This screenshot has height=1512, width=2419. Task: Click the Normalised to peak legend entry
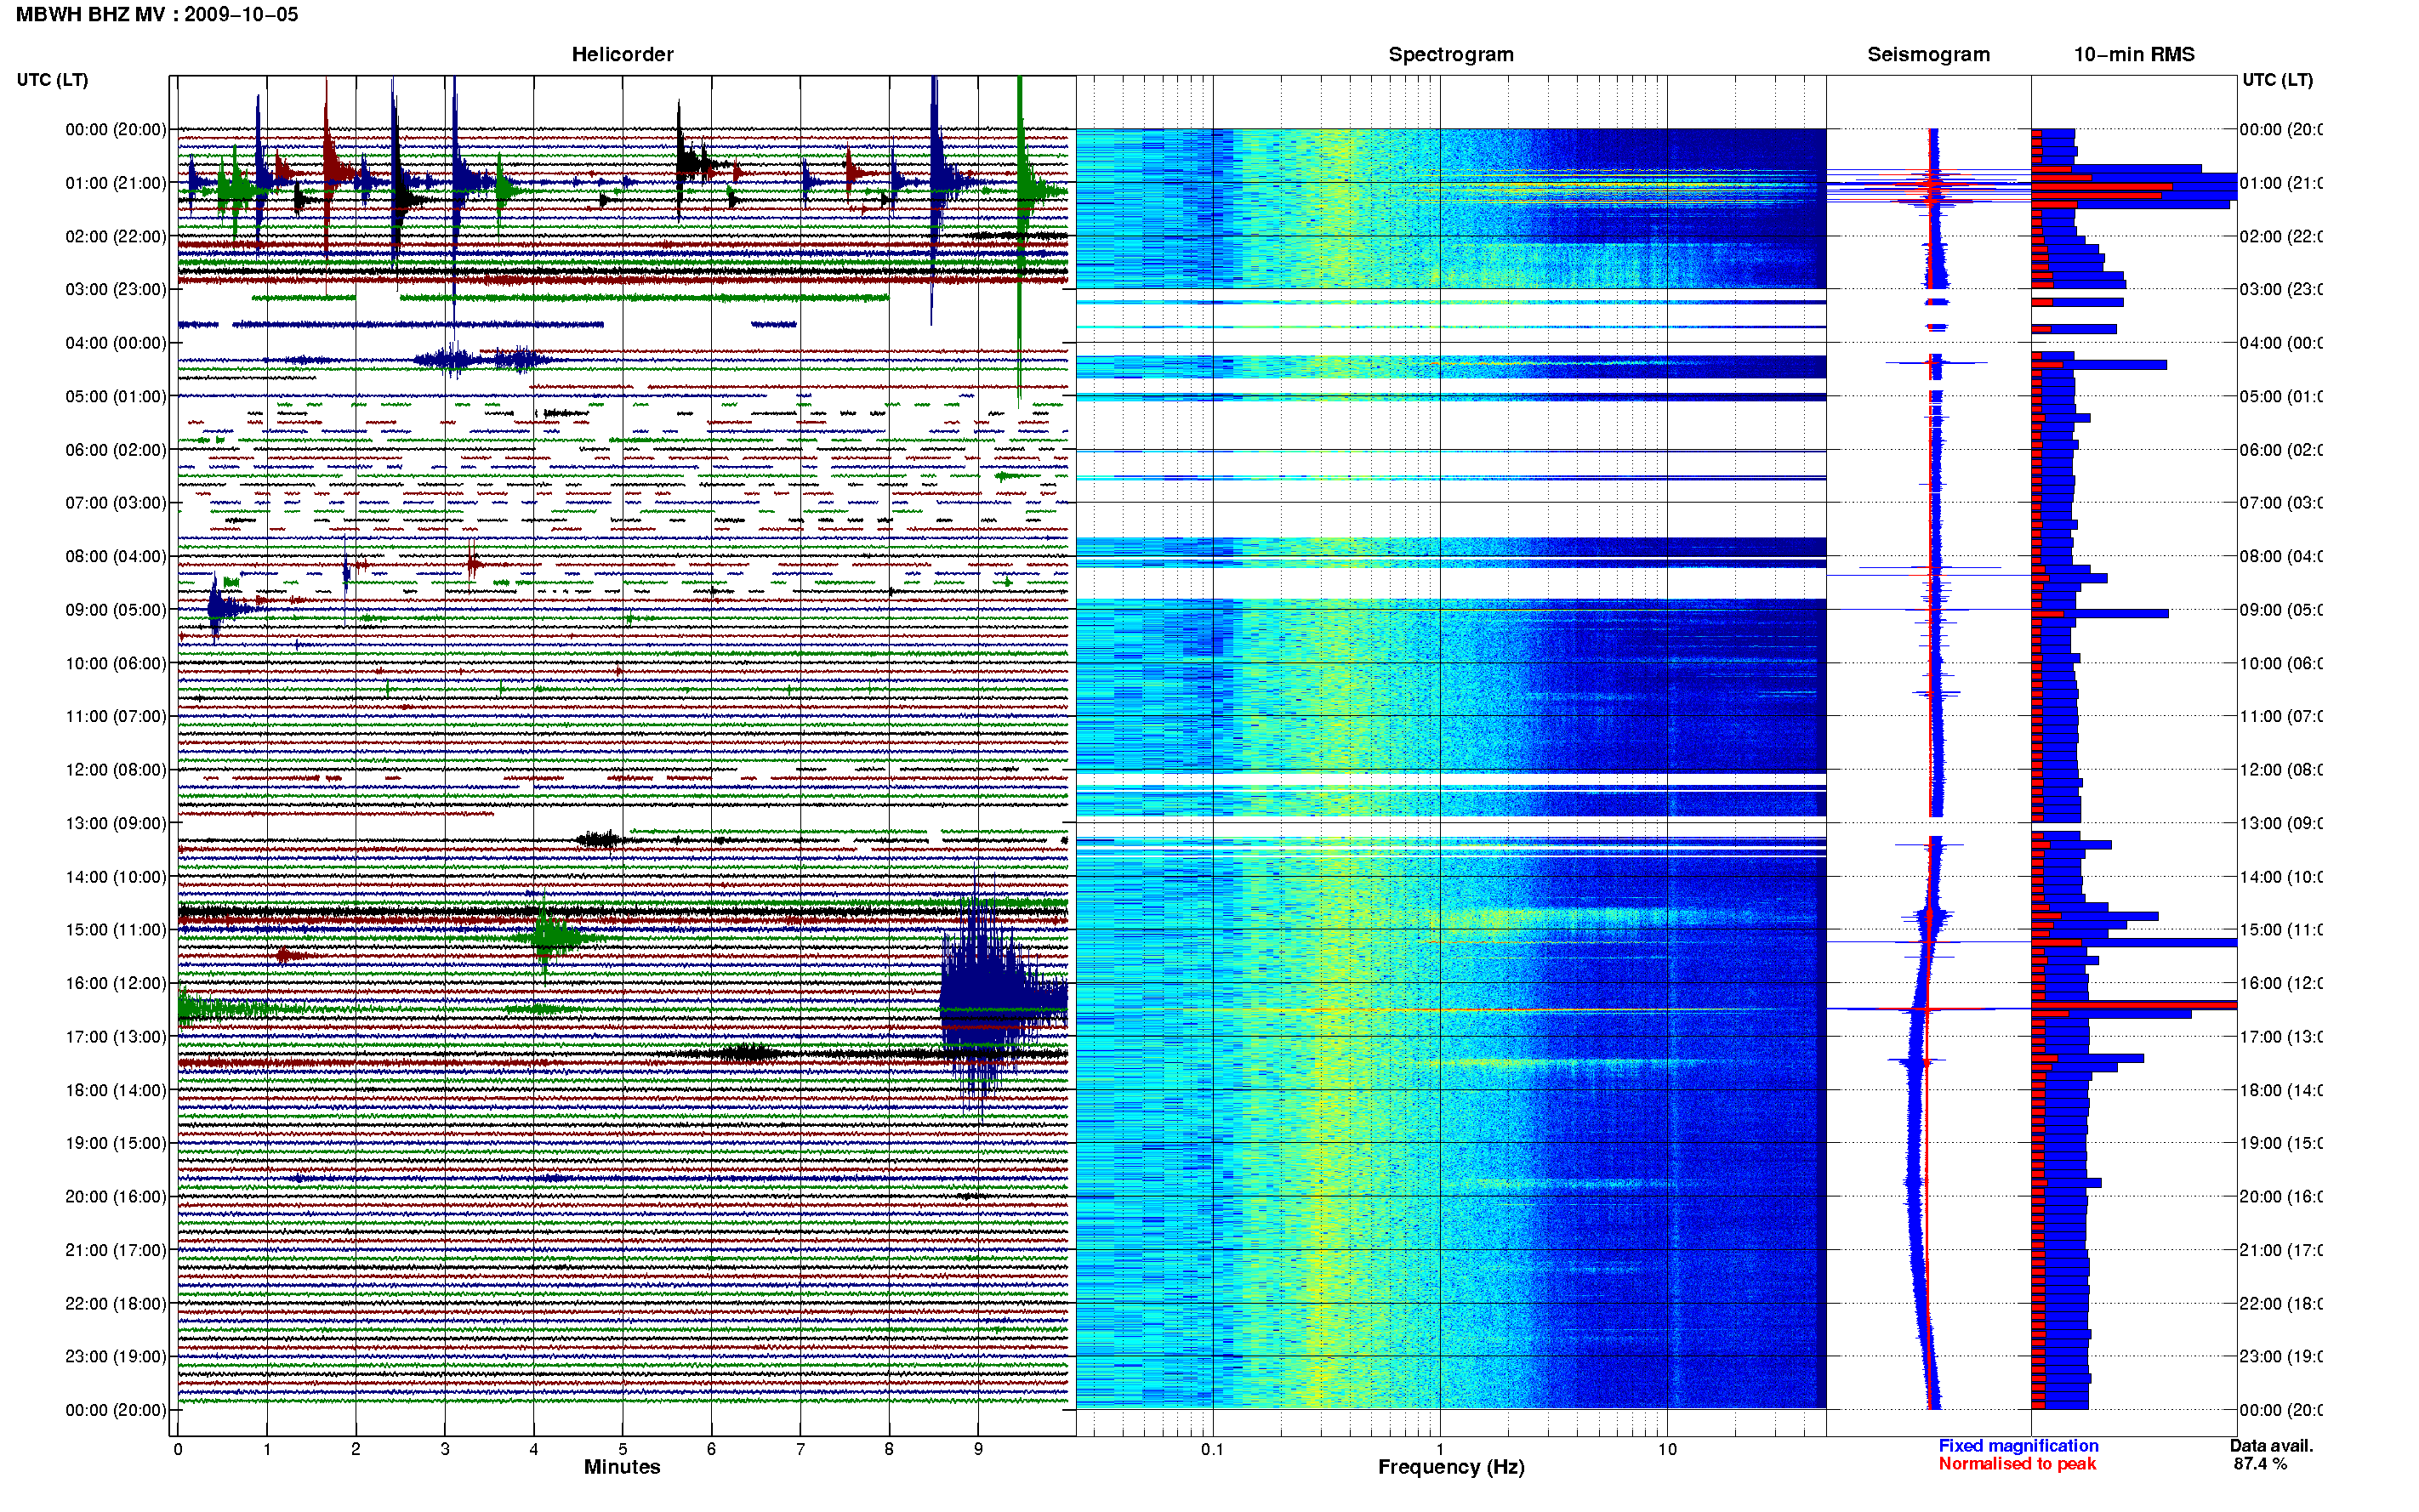point(2017,1464)
